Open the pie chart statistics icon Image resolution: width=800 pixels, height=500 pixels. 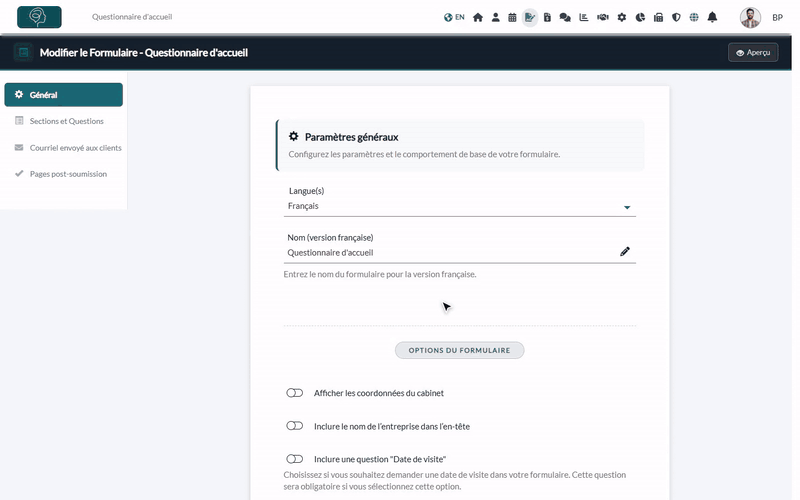tap(640, 17)
